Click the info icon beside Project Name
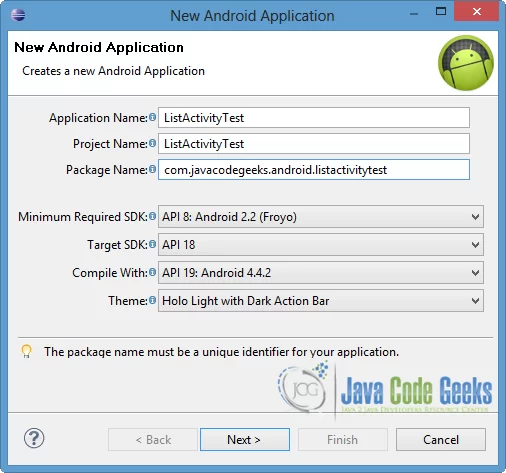 pyautogui.click(x=152, y=143)
